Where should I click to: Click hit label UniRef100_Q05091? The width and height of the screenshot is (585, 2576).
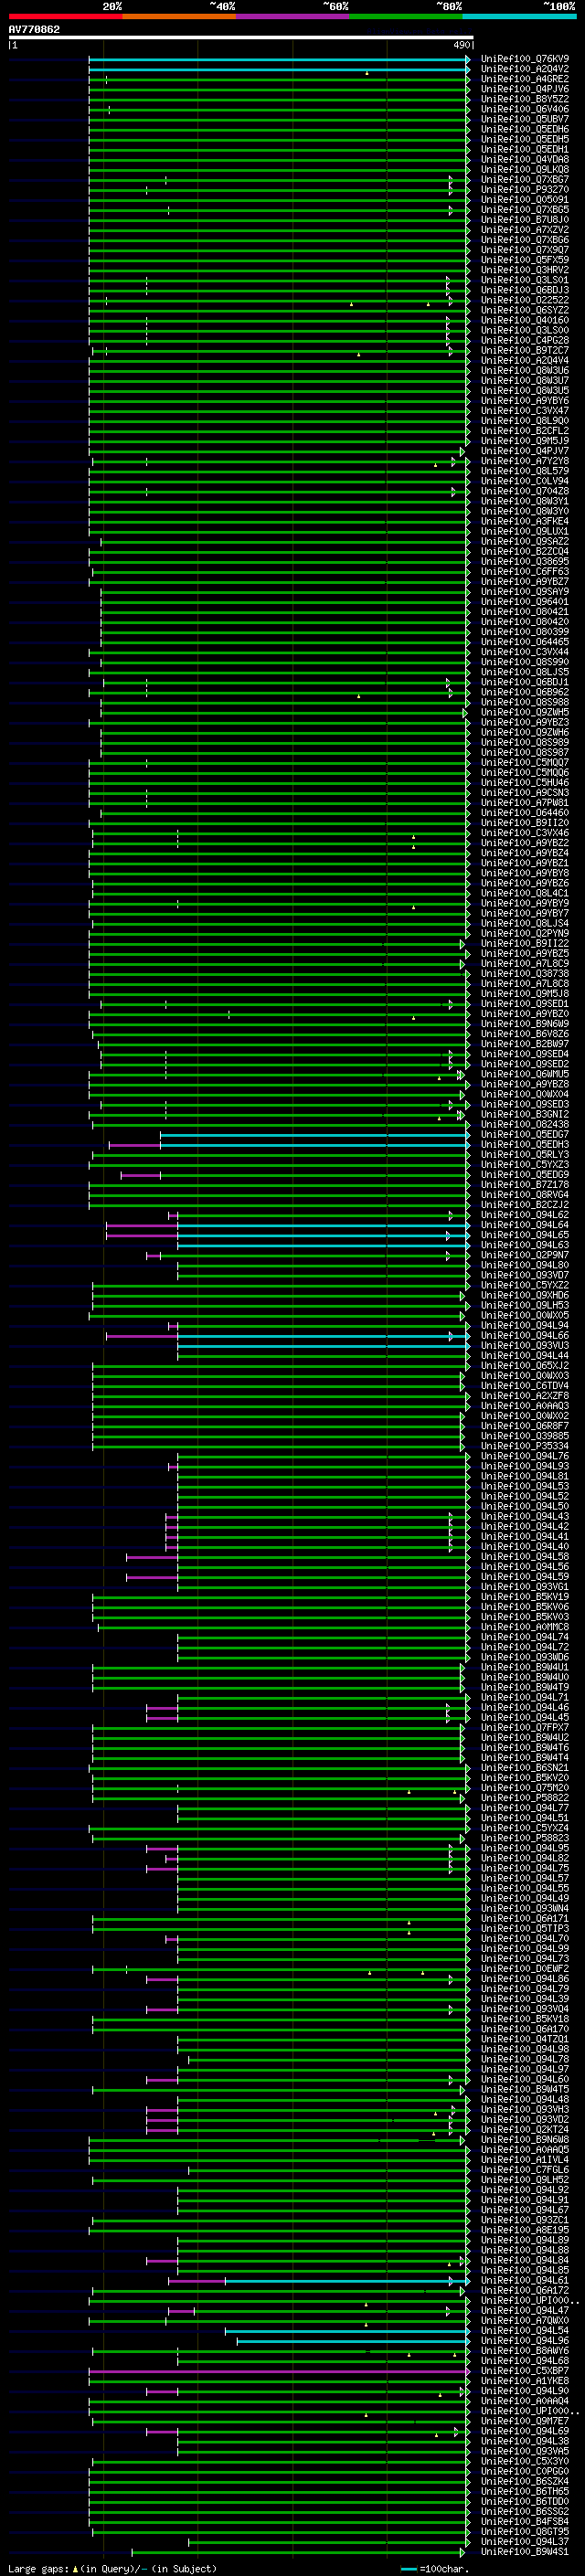click(525, 200)
